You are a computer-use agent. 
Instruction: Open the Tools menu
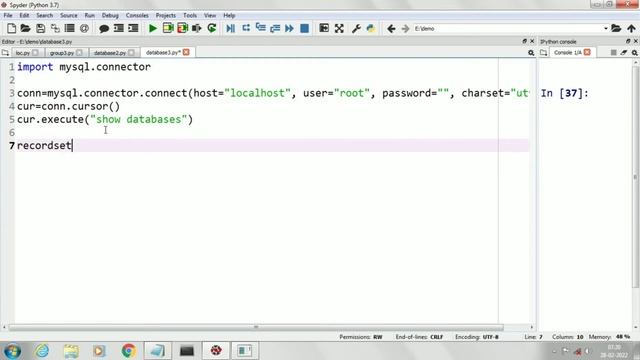coord(190,16)
